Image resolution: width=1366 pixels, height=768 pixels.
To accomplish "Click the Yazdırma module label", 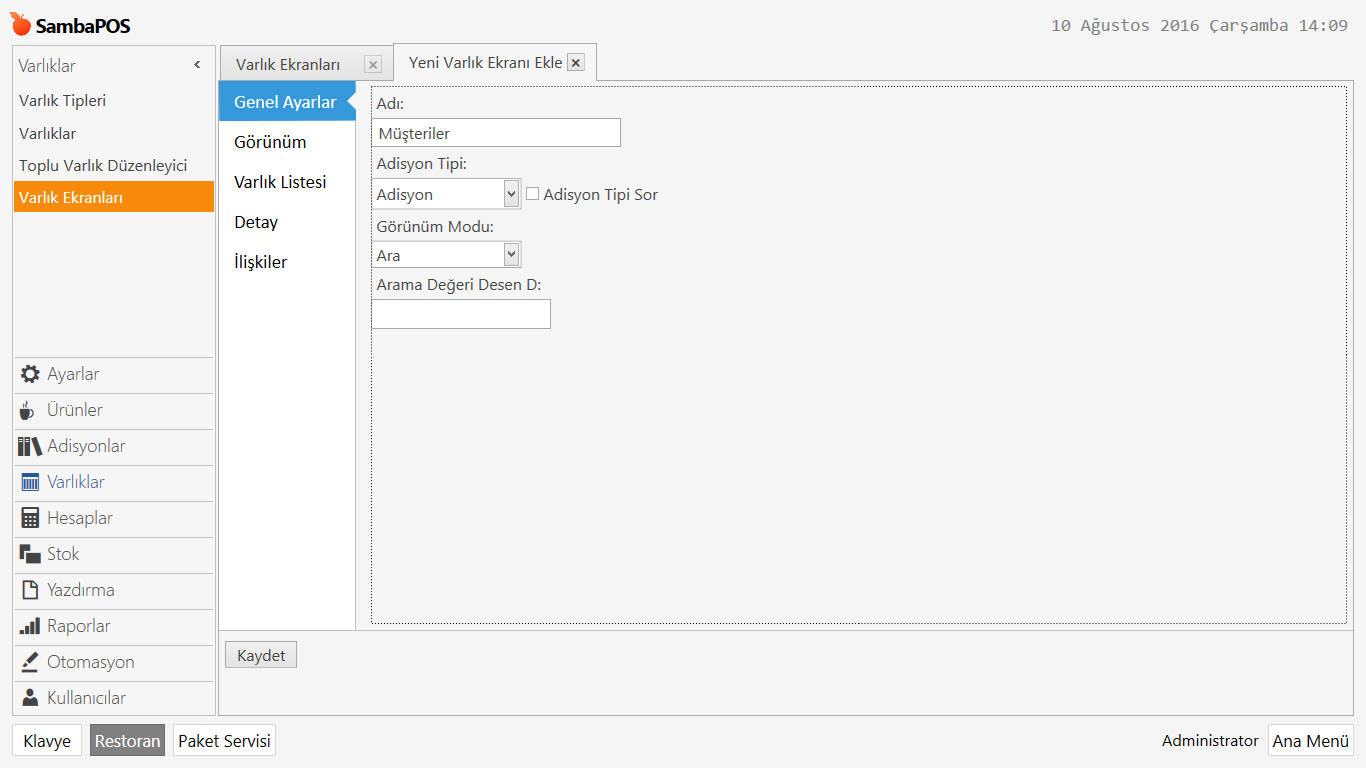I will (x=81, y=590).
